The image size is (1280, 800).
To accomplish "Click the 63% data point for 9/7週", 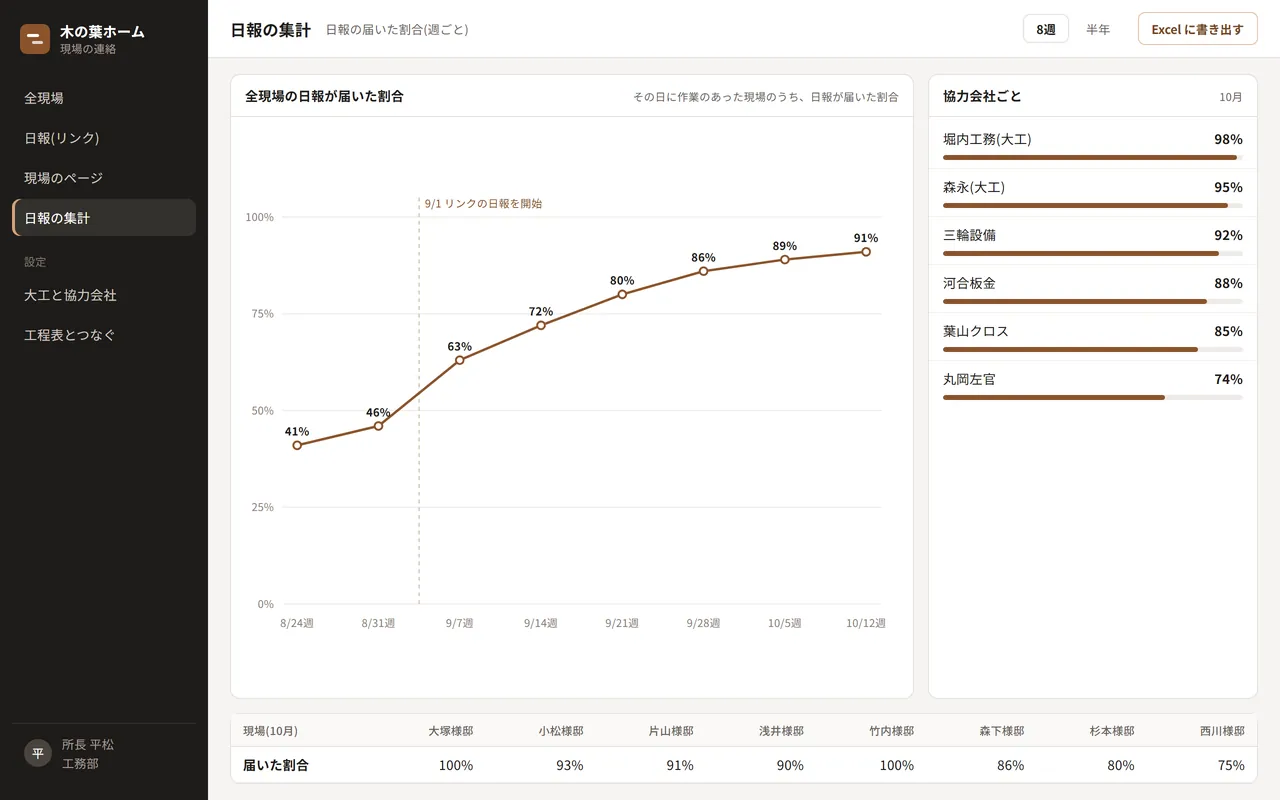I will click(460, 360).
